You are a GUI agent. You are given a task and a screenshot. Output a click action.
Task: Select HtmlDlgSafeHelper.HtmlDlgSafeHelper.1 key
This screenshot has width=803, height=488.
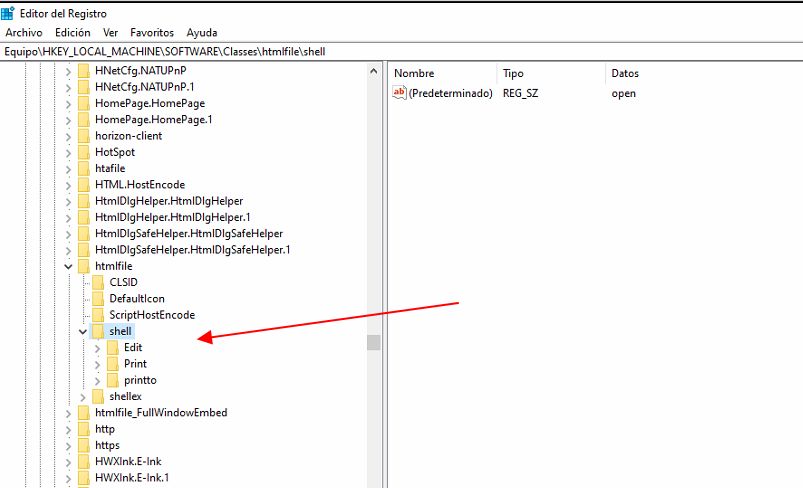[193, 250]
